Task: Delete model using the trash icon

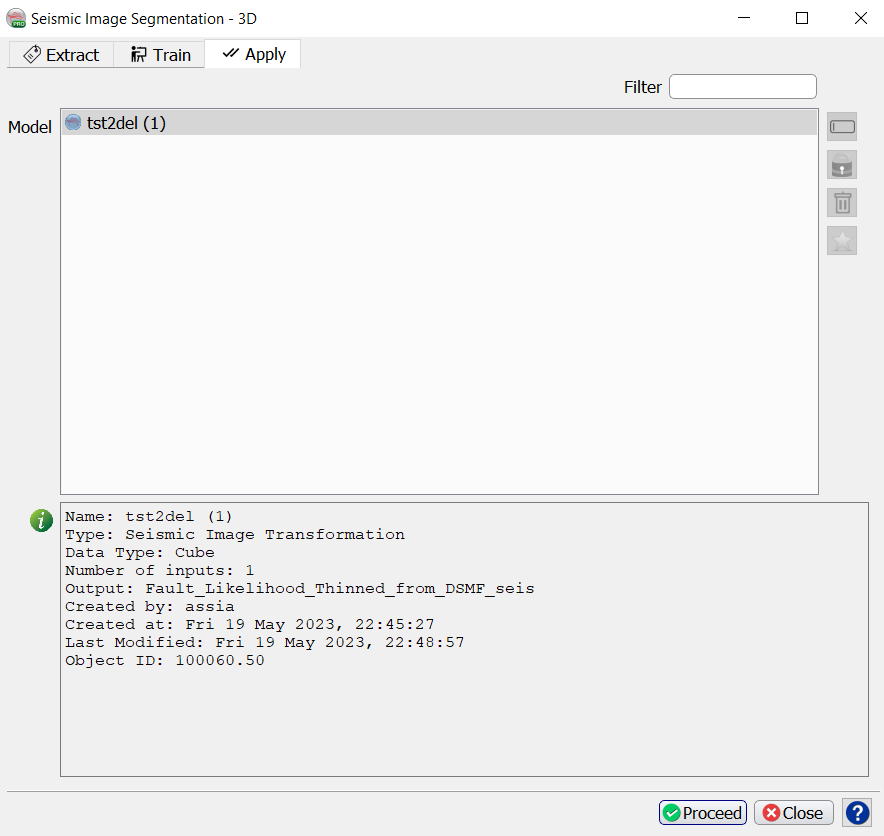Action: pos(842,203)
